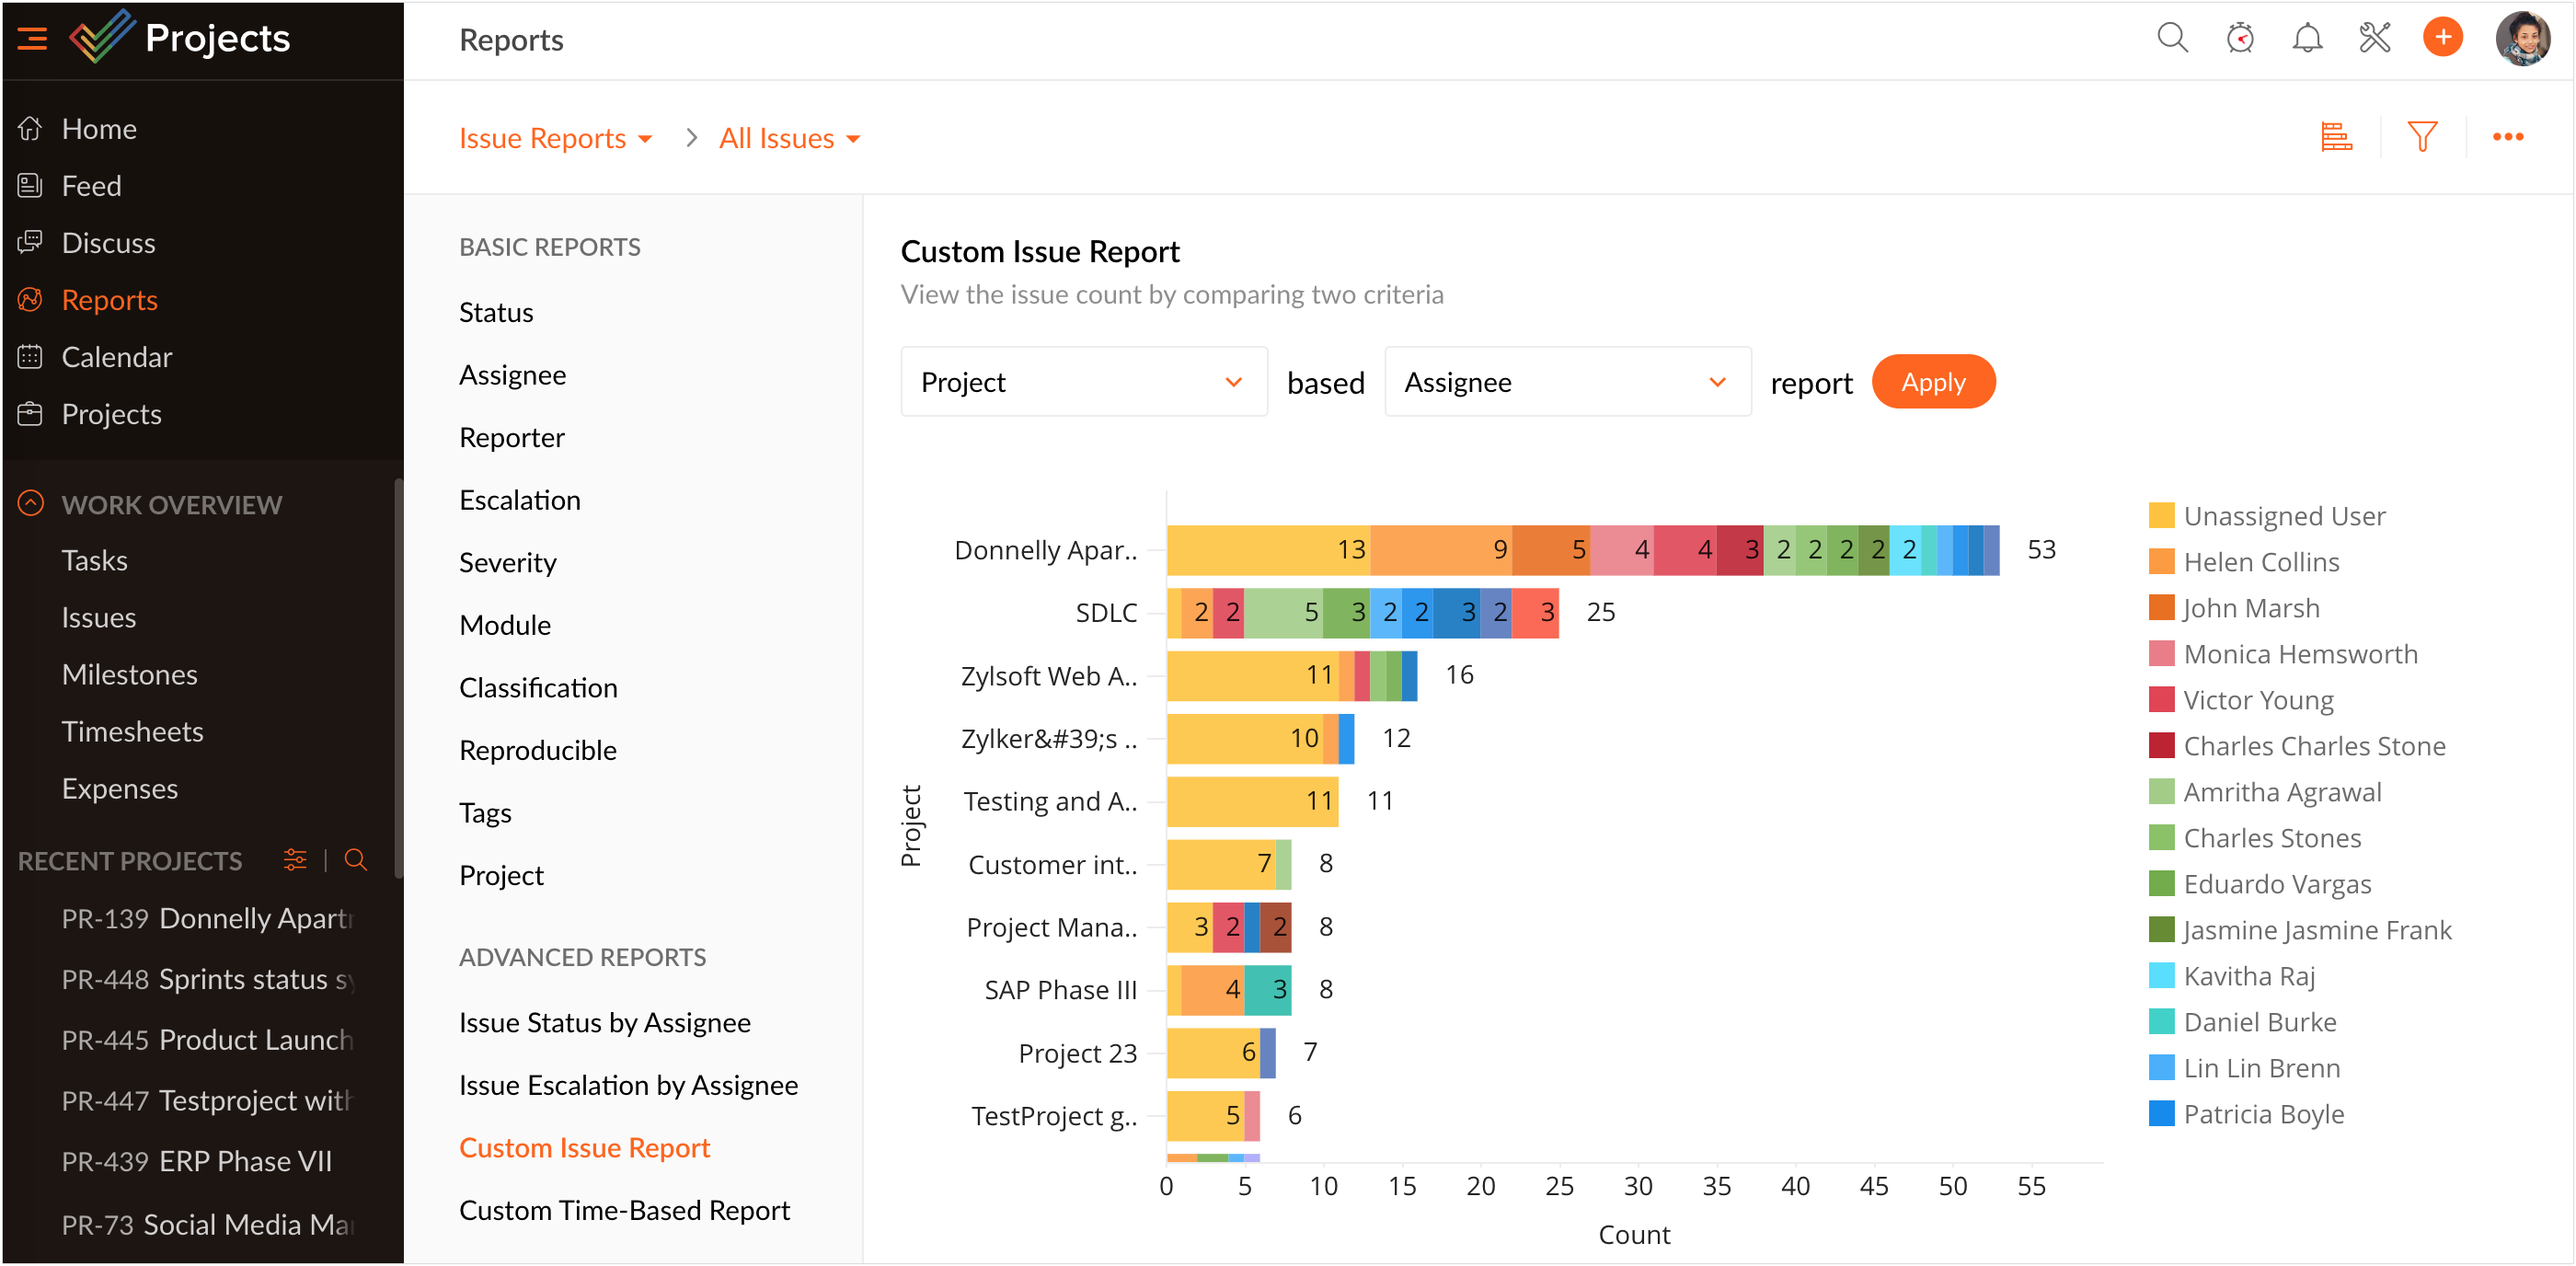This screenshot has width=2576, height=1266.
Task: Open the three-dots more options menu
Action: coord(2507,137)
